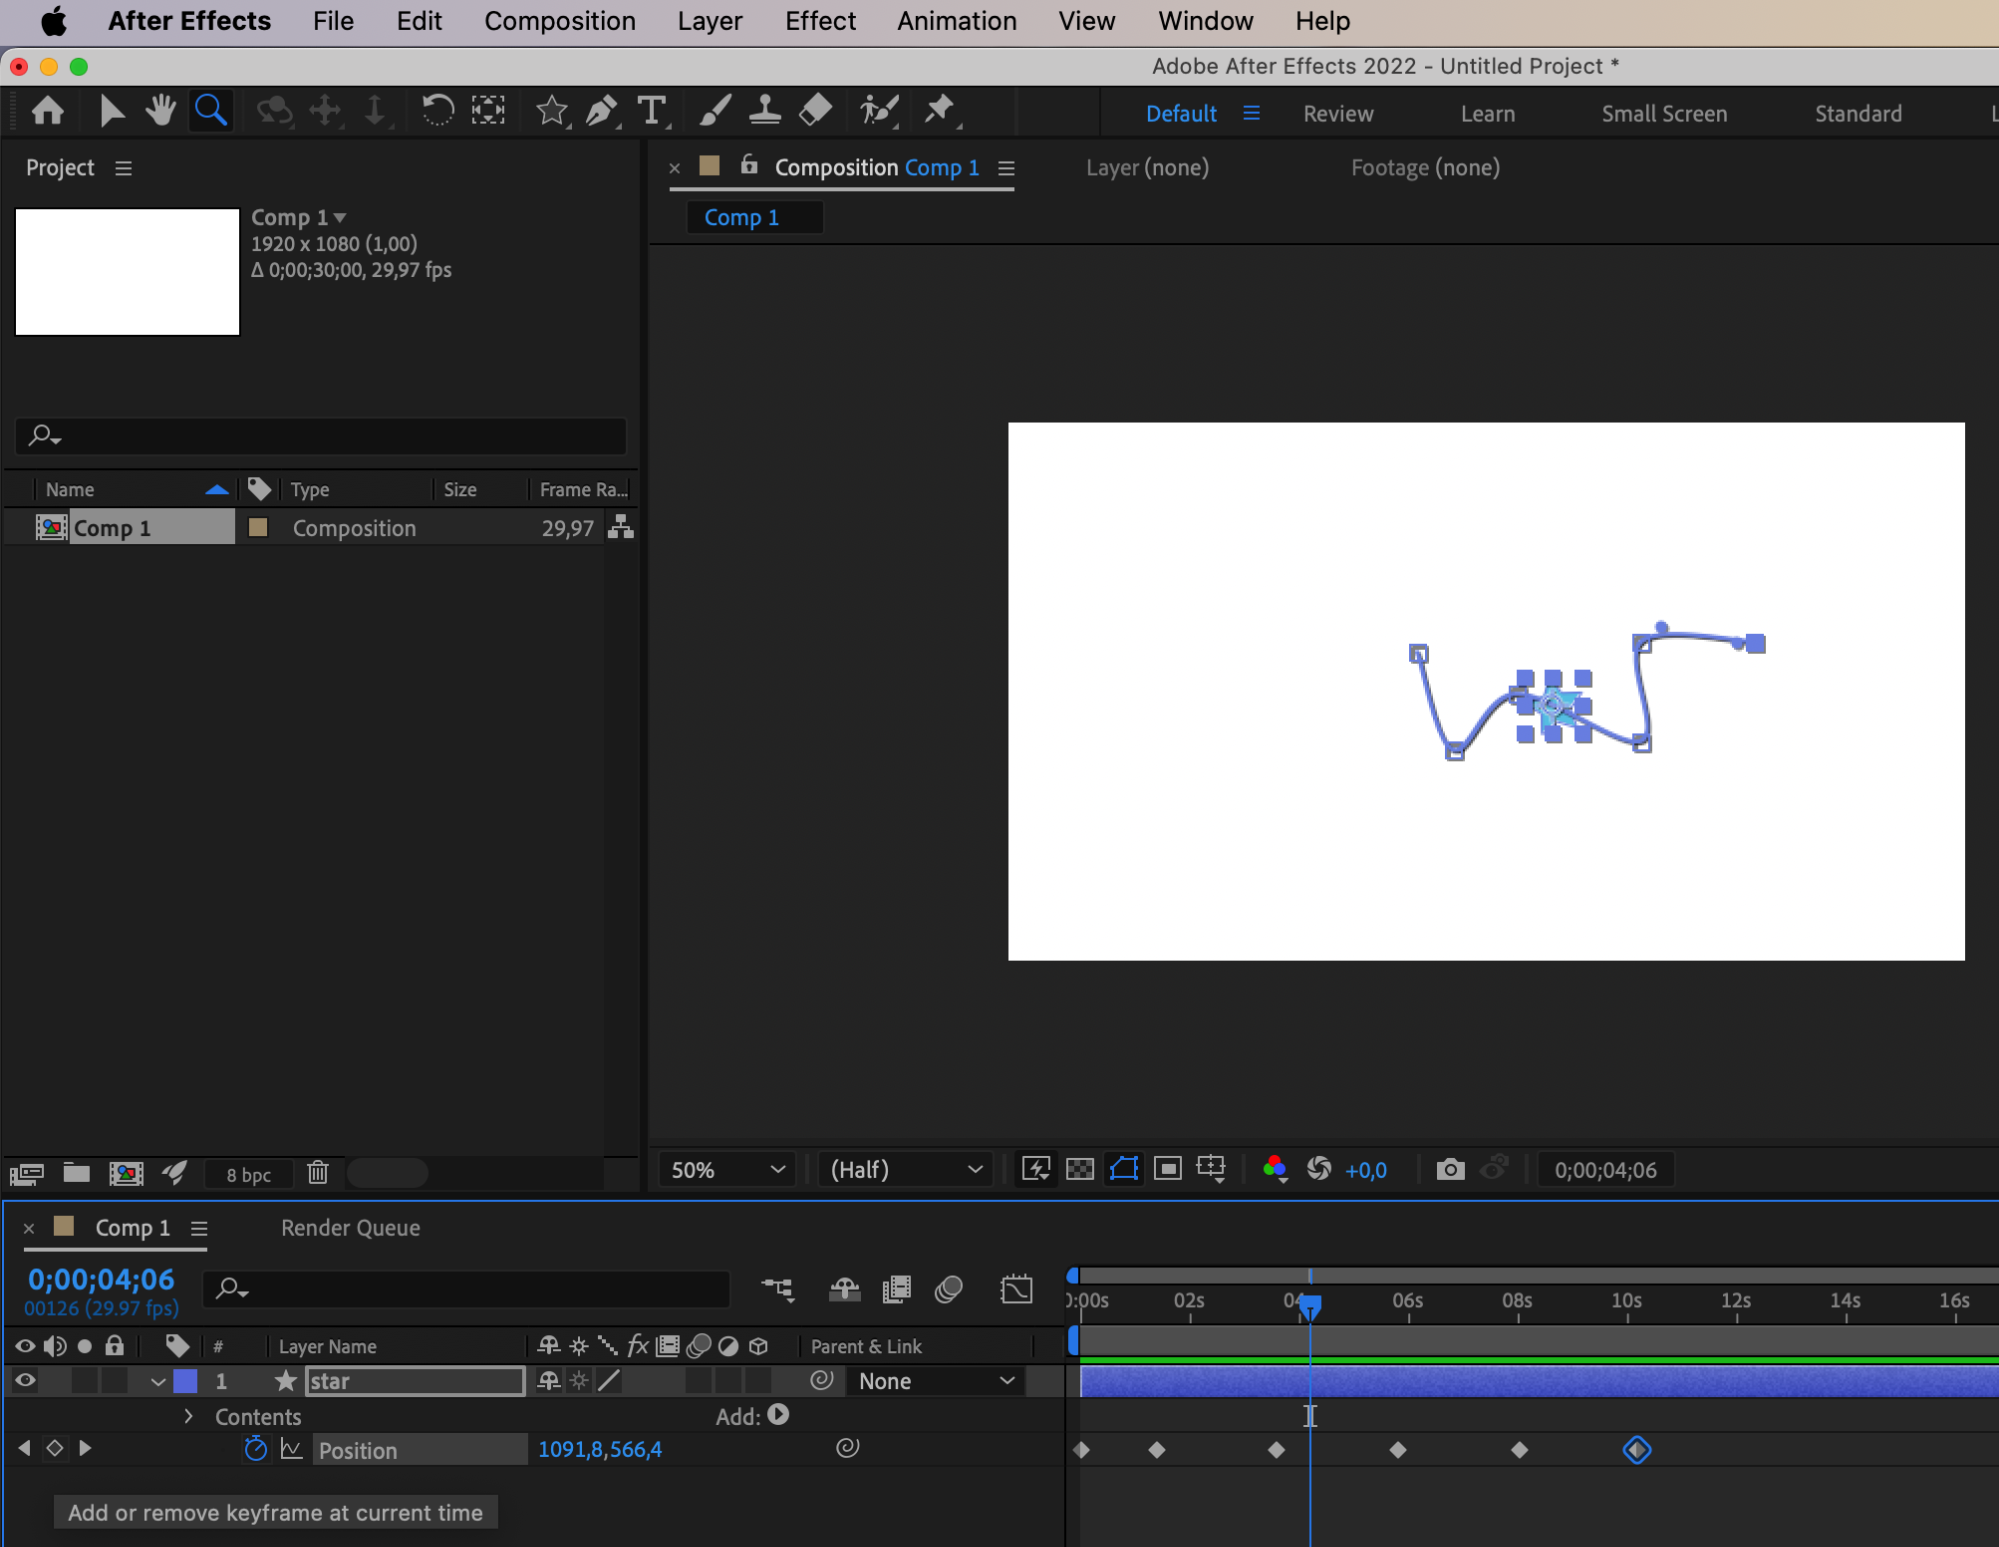
Task: Click the star layer blue label swatch
Action: pos(185,1381)
